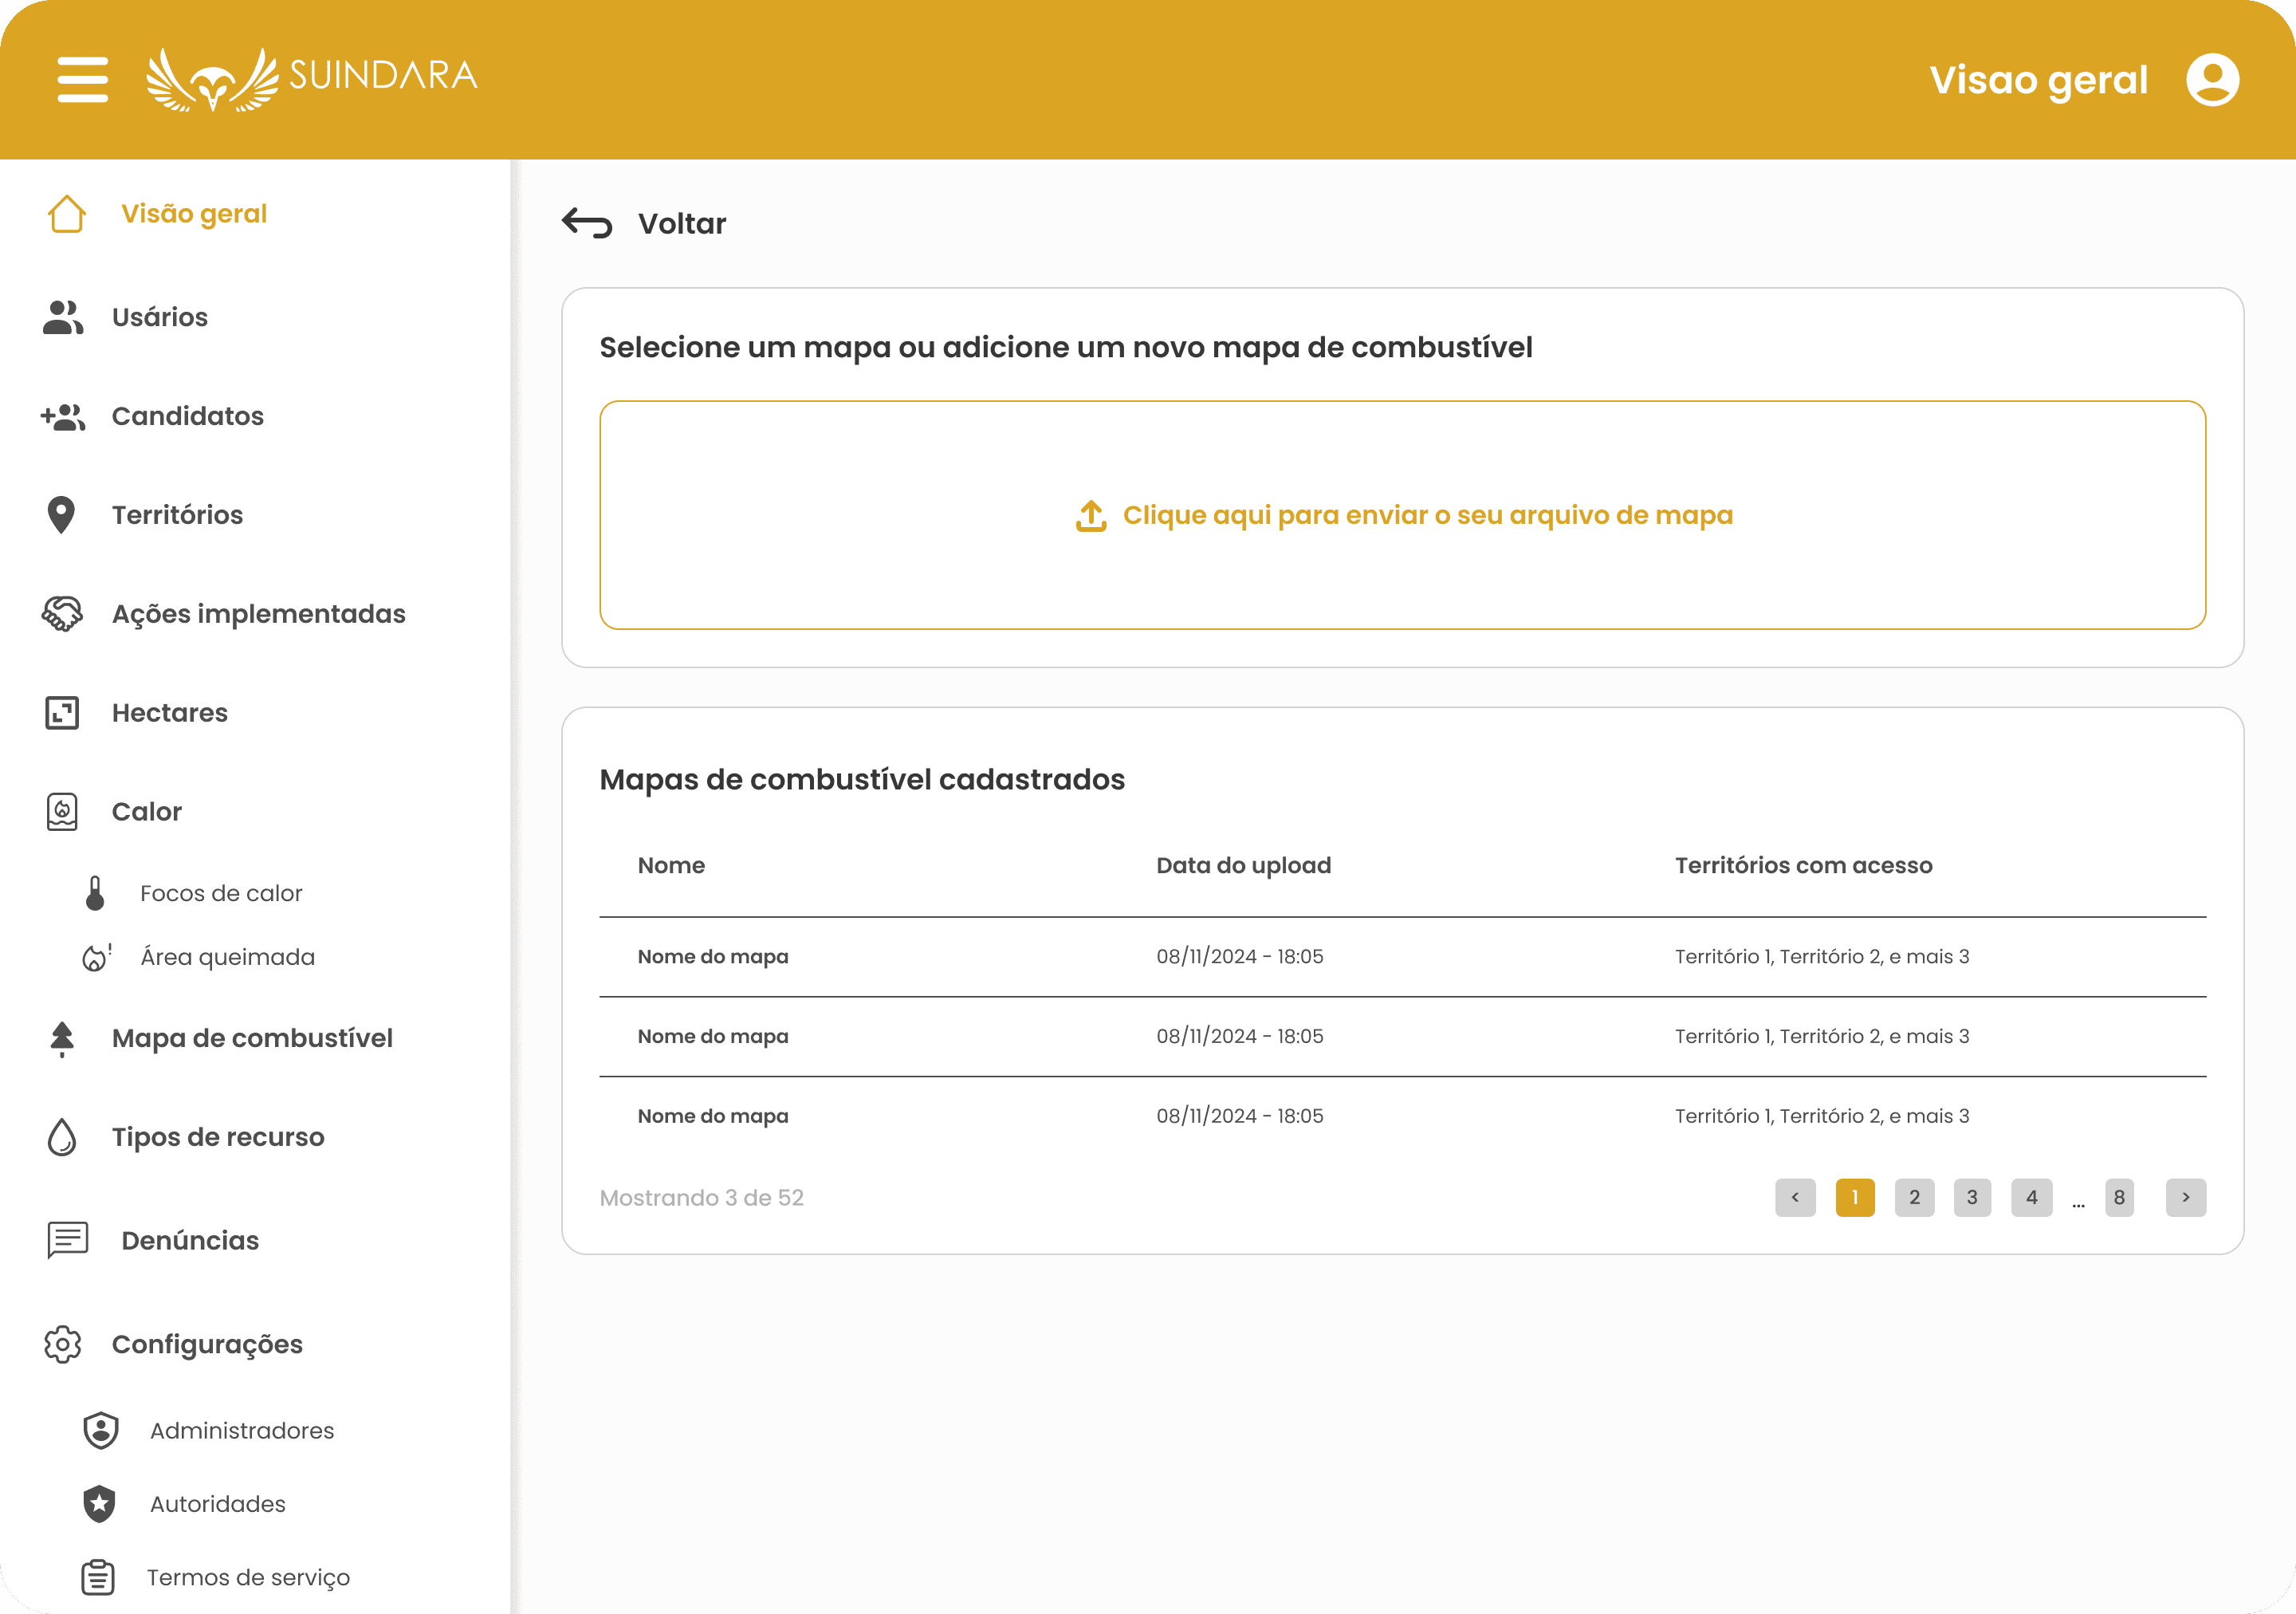Click the flame icon for Área queimada
This screenshot has height=1614, width=2296.
click(x=96, y=957)
